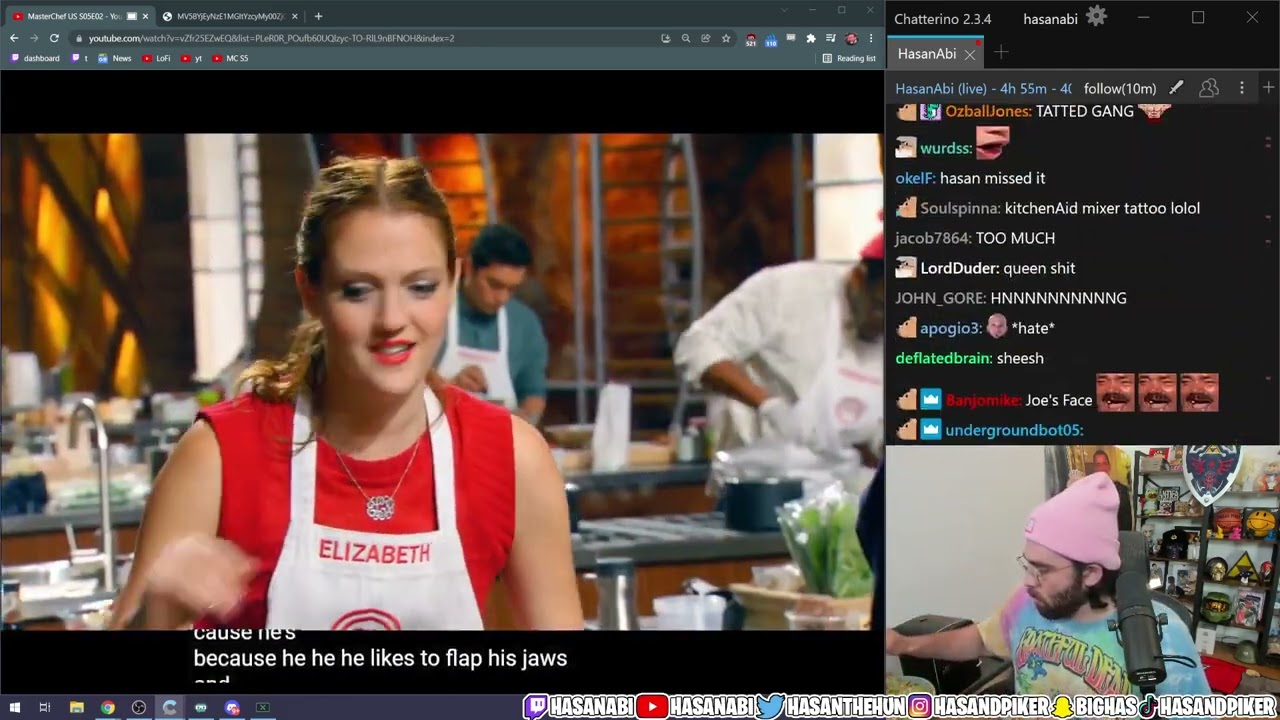The width and height of the screenshot is (1280, 720).
Task: Open File Explorer from the taskbar
Action: 77,707
